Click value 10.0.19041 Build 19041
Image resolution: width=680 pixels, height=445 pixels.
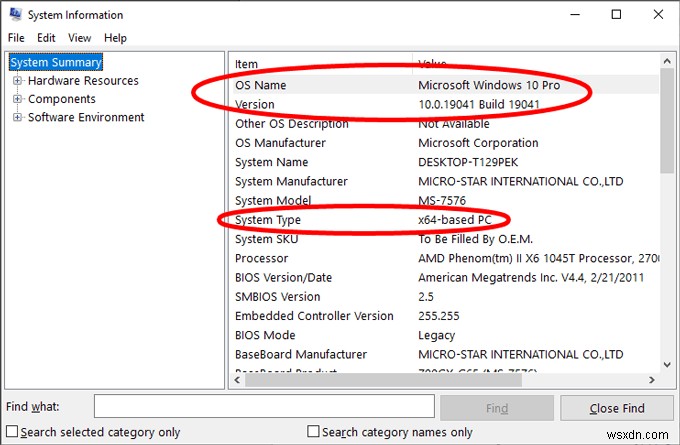(x=479, y=105)
